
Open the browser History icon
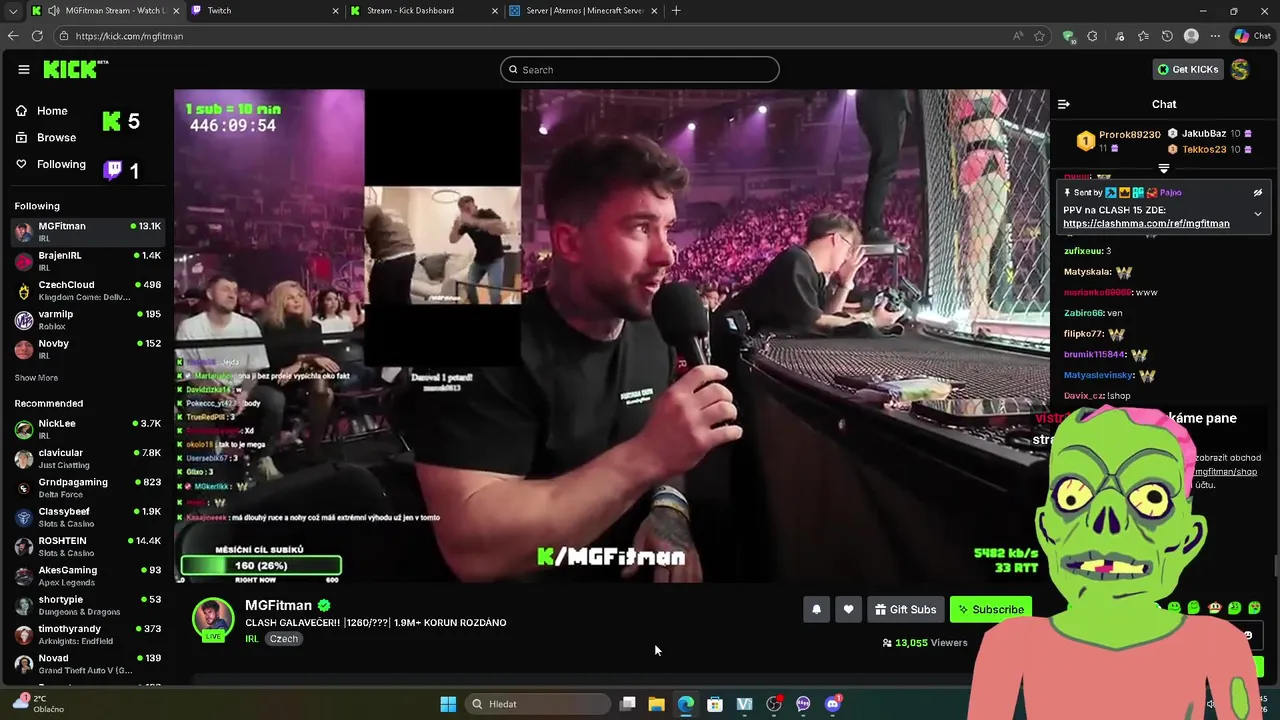pyautogui.click(x=1167, y=36)
